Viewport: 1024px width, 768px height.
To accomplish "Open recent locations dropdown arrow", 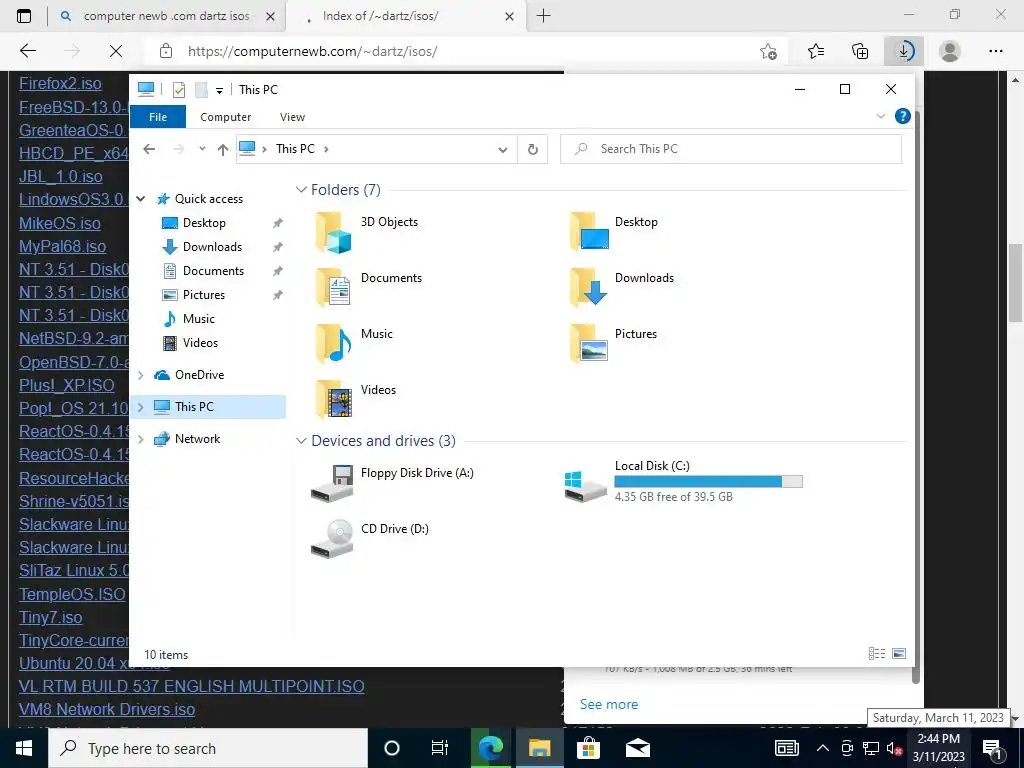I will click(x=202, y=149).
